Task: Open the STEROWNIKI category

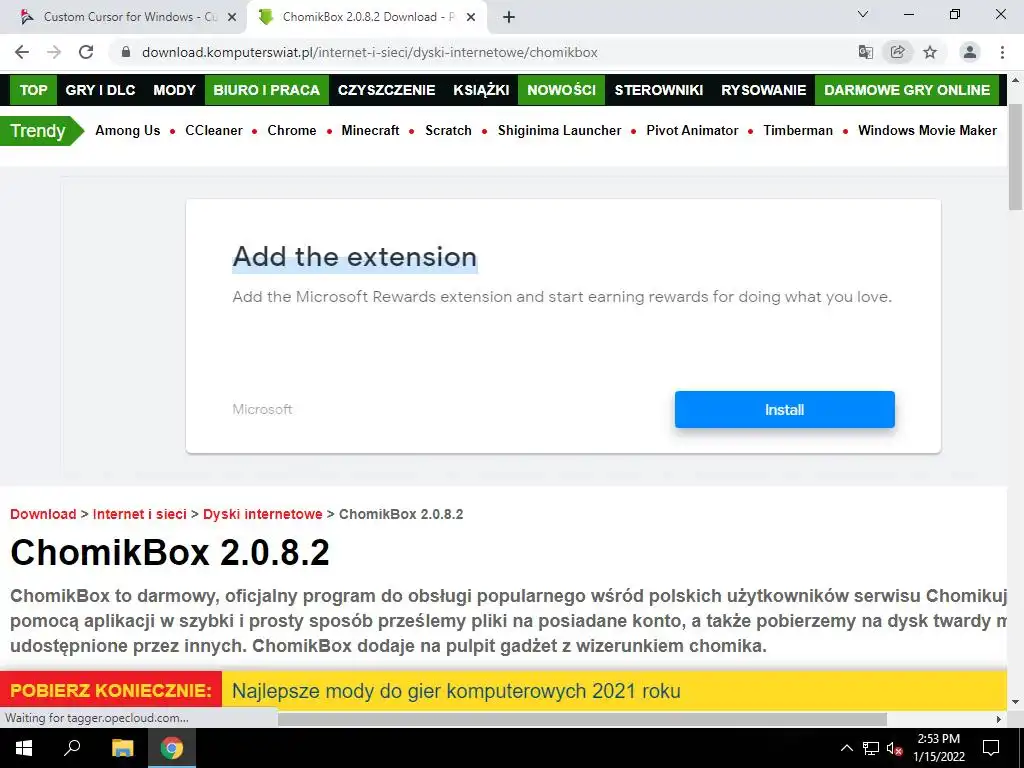Action: [x=659, y=90]
